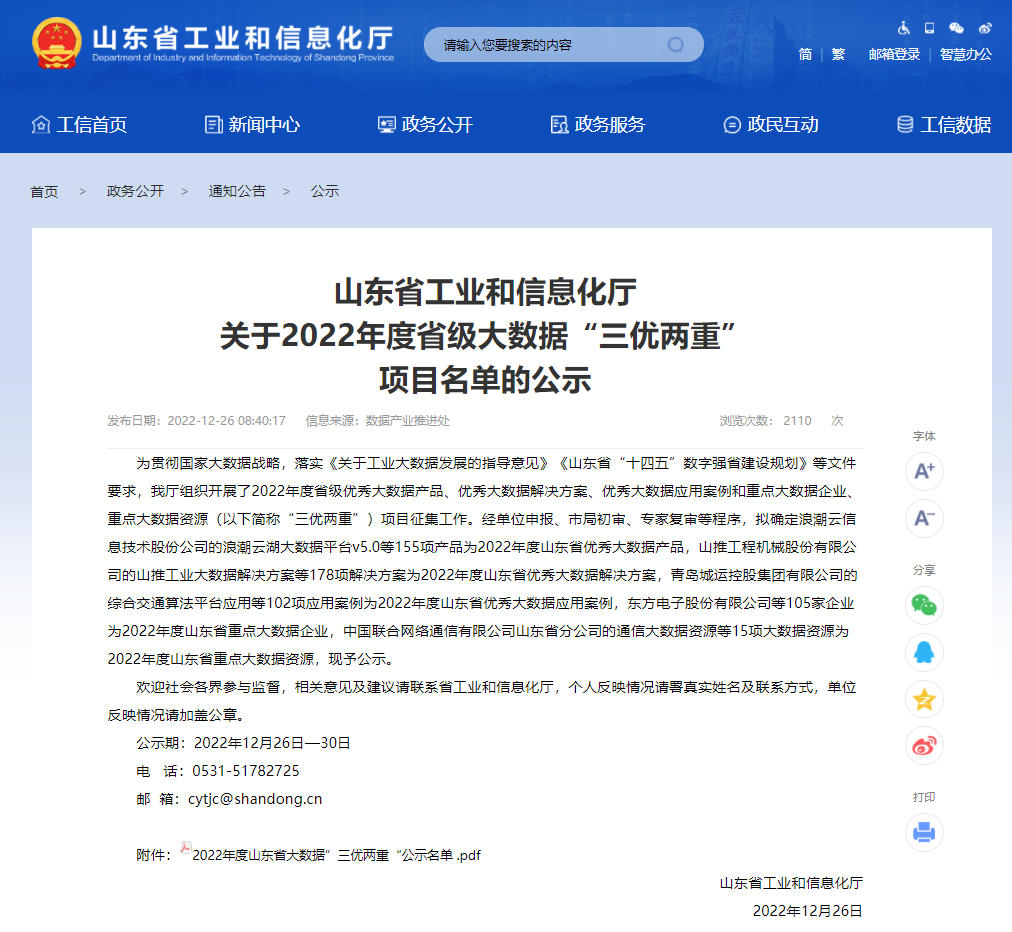Viewport: 1012px width, 932px height.
Task: Switch to simplified Chinese 简
Action: [805, 54]
